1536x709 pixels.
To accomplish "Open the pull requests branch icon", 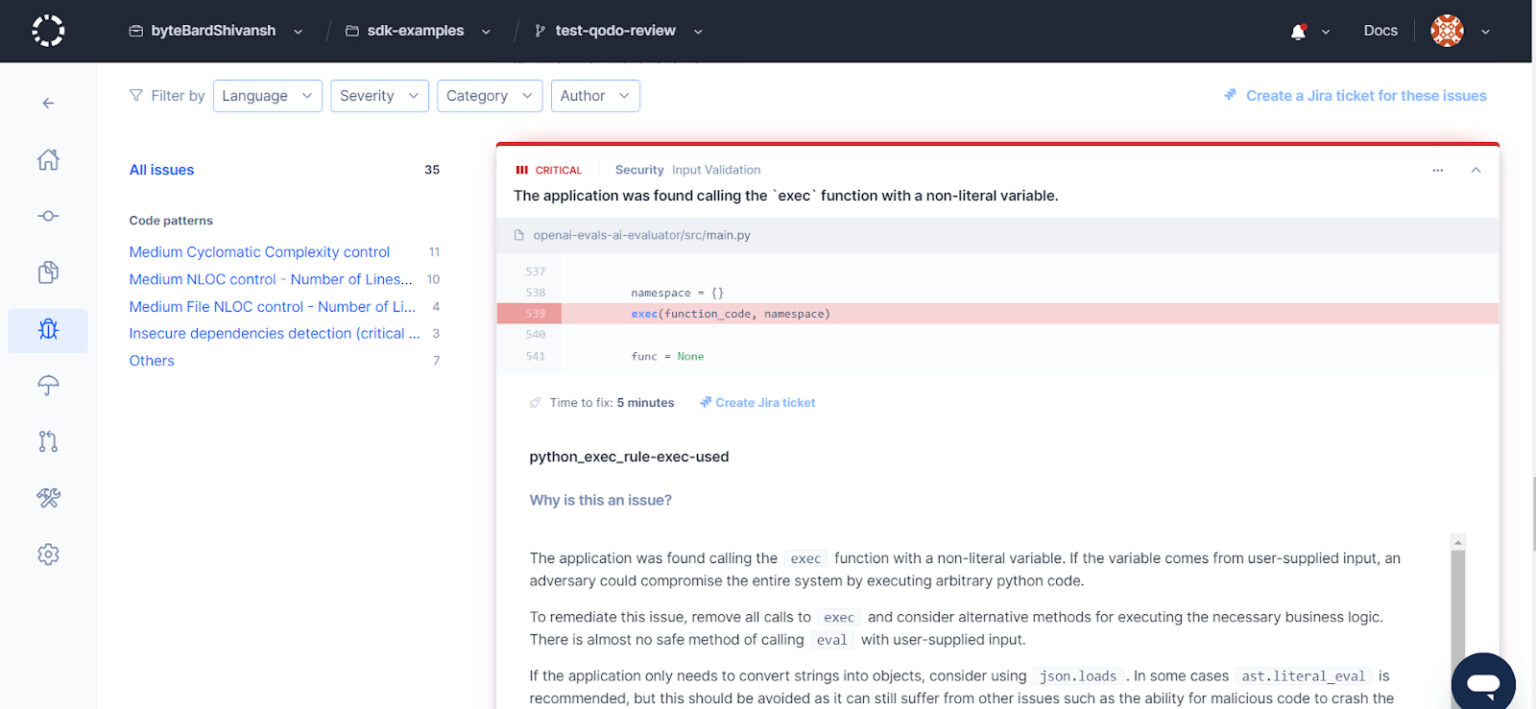I will tap(47, 441).
